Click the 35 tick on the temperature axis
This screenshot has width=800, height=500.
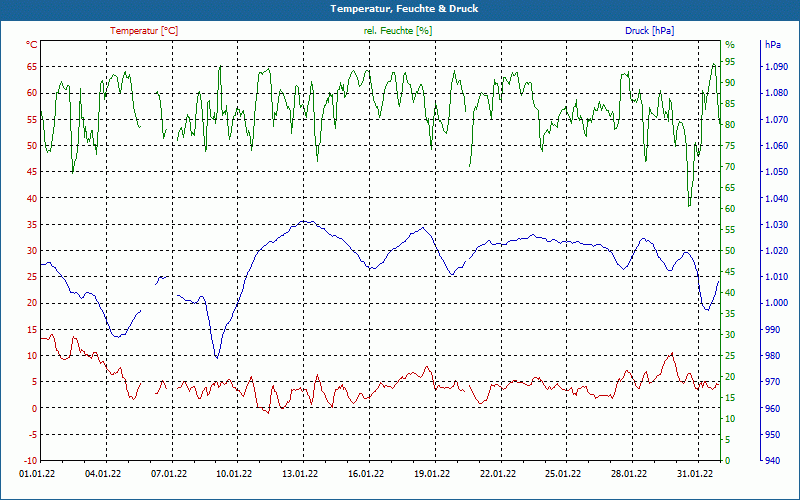pyautogui.click(x=32, y=224)
